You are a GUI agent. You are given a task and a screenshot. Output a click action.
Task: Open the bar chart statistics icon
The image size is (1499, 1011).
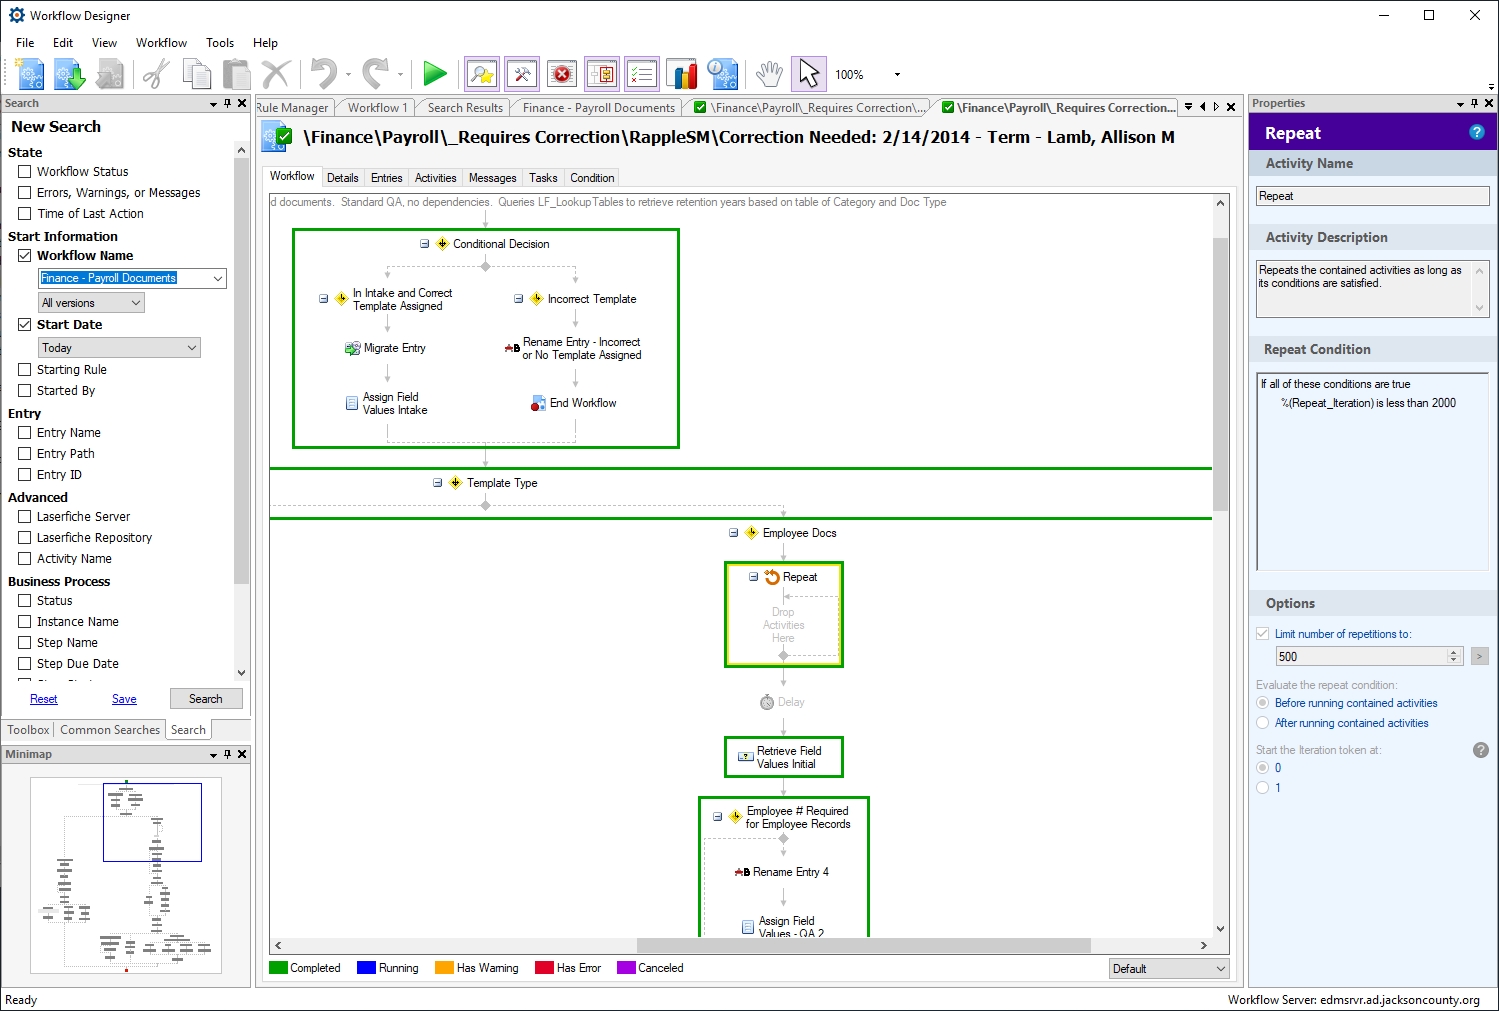coord(682,74)
